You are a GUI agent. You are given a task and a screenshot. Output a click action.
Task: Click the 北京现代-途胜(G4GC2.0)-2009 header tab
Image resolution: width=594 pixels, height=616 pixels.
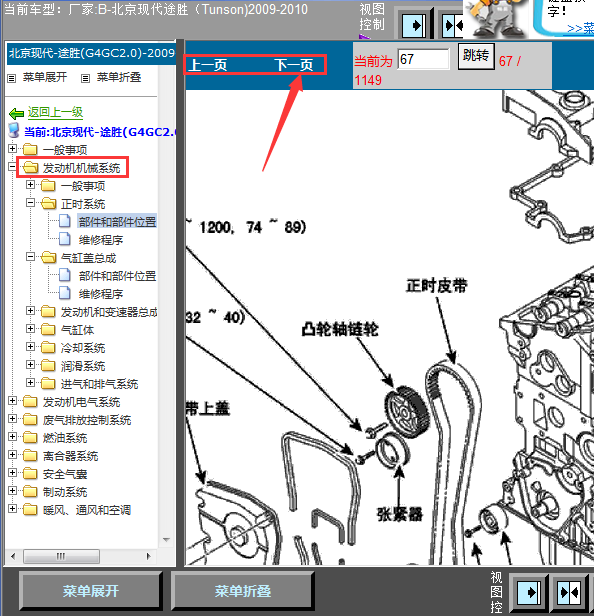click(x=91, y=53)
